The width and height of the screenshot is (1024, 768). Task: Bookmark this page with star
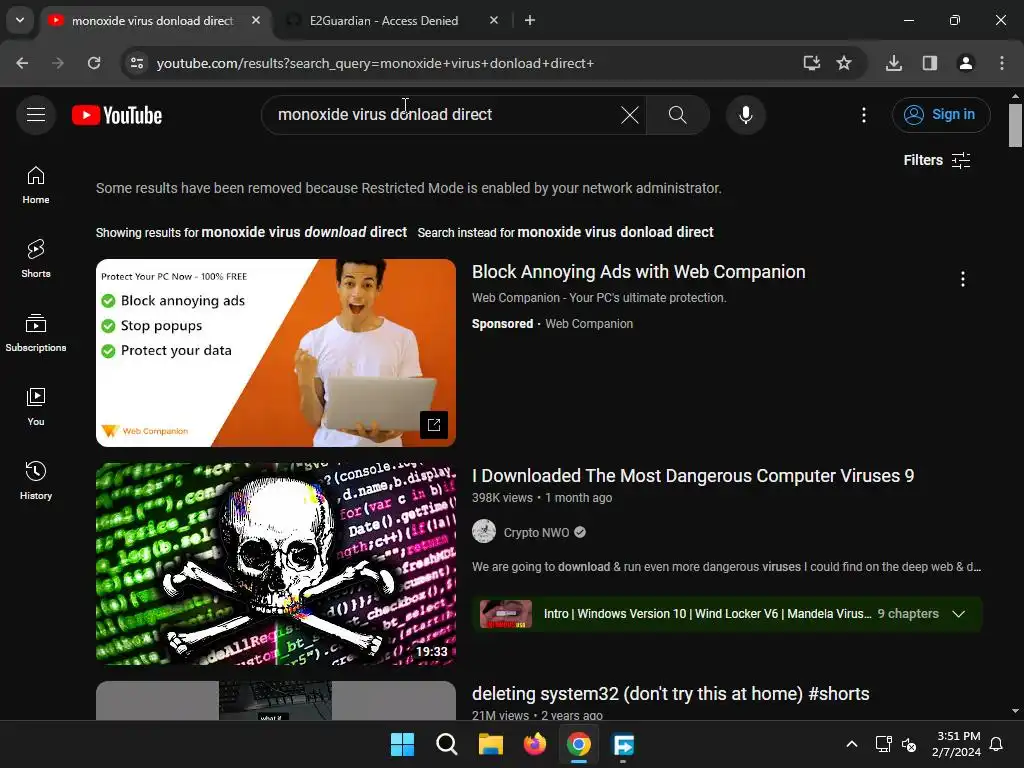[844, 63]
